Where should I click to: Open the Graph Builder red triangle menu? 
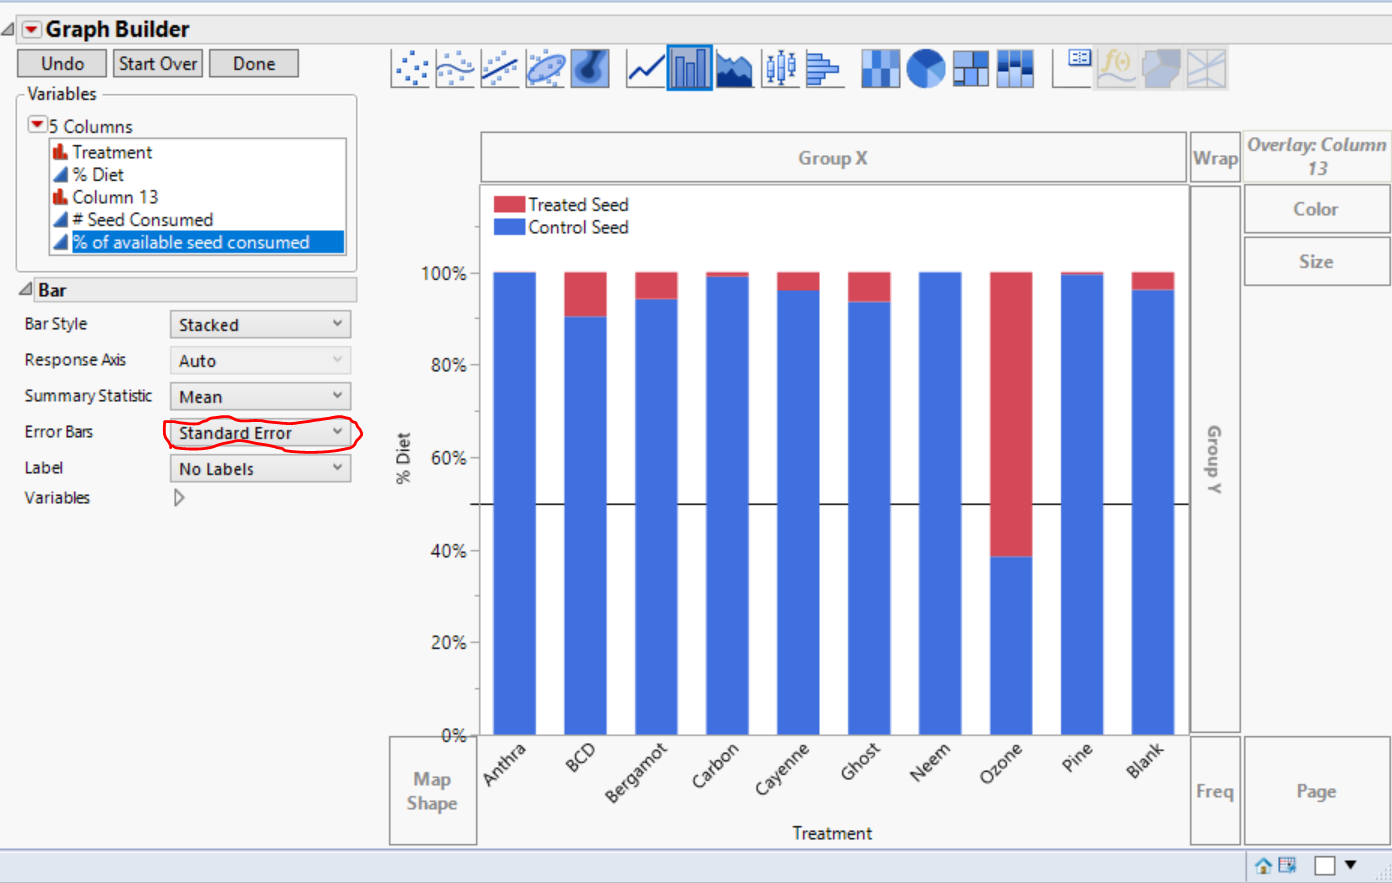pyautogui.click(x=31, y=30)
